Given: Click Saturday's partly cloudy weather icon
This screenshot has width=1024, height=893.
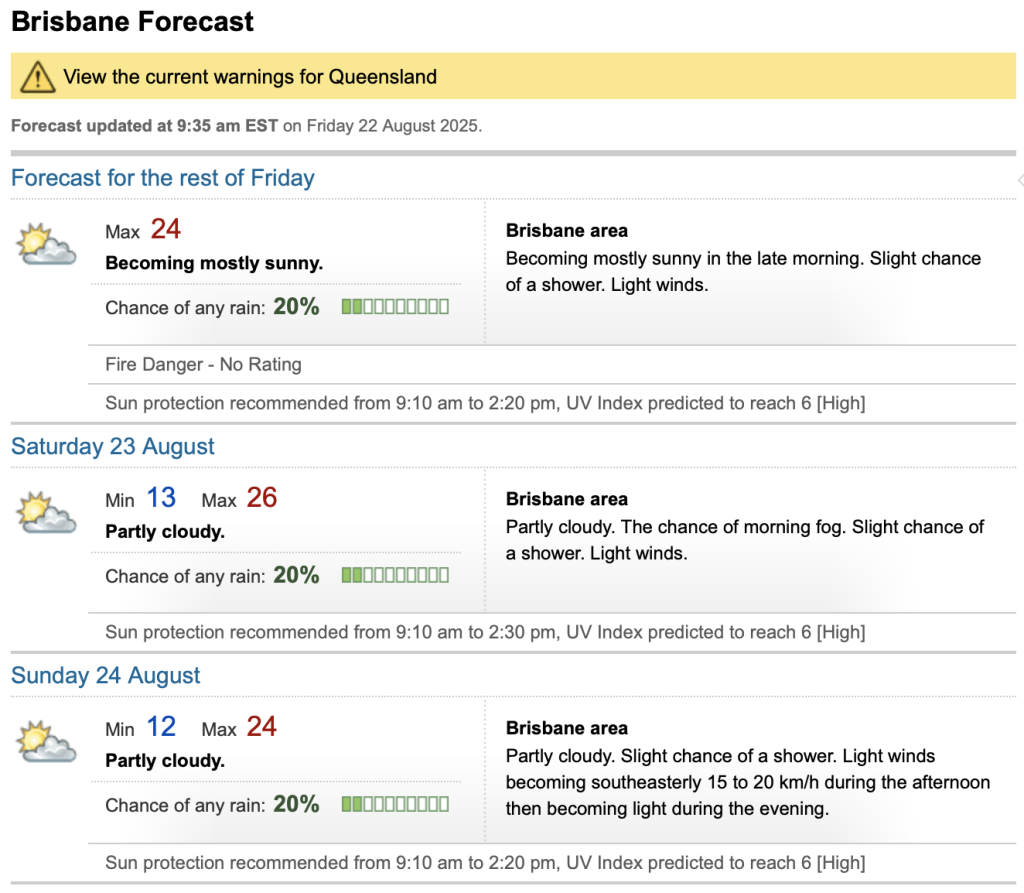Looking at the screenshot, I should pos(47,512).
